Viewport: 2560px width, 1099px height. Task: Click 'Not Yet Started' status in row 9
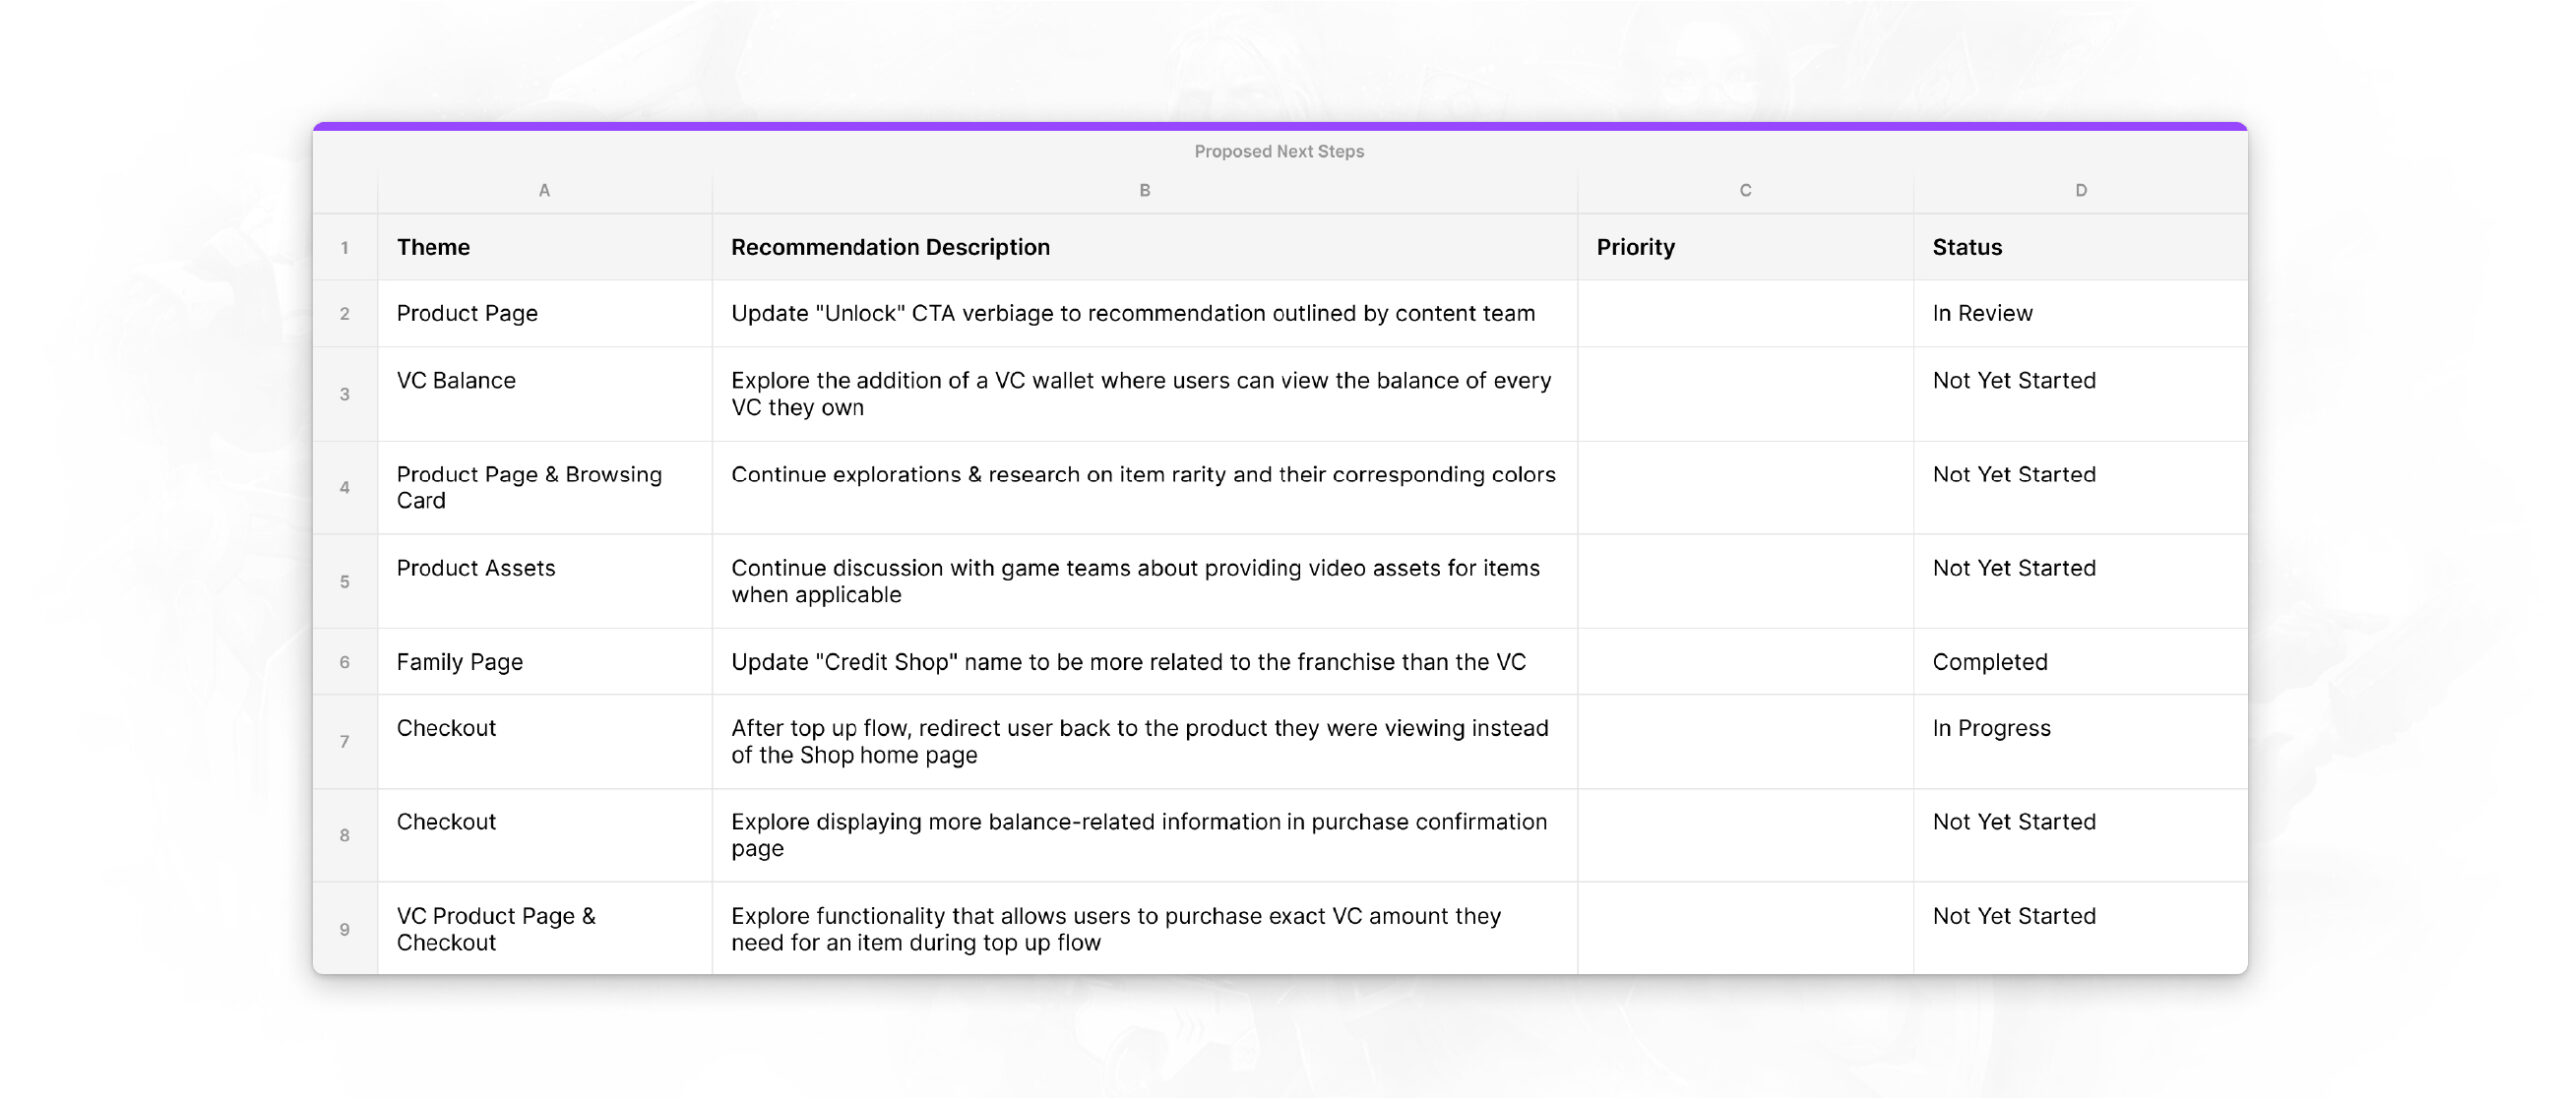point(2080,929)
